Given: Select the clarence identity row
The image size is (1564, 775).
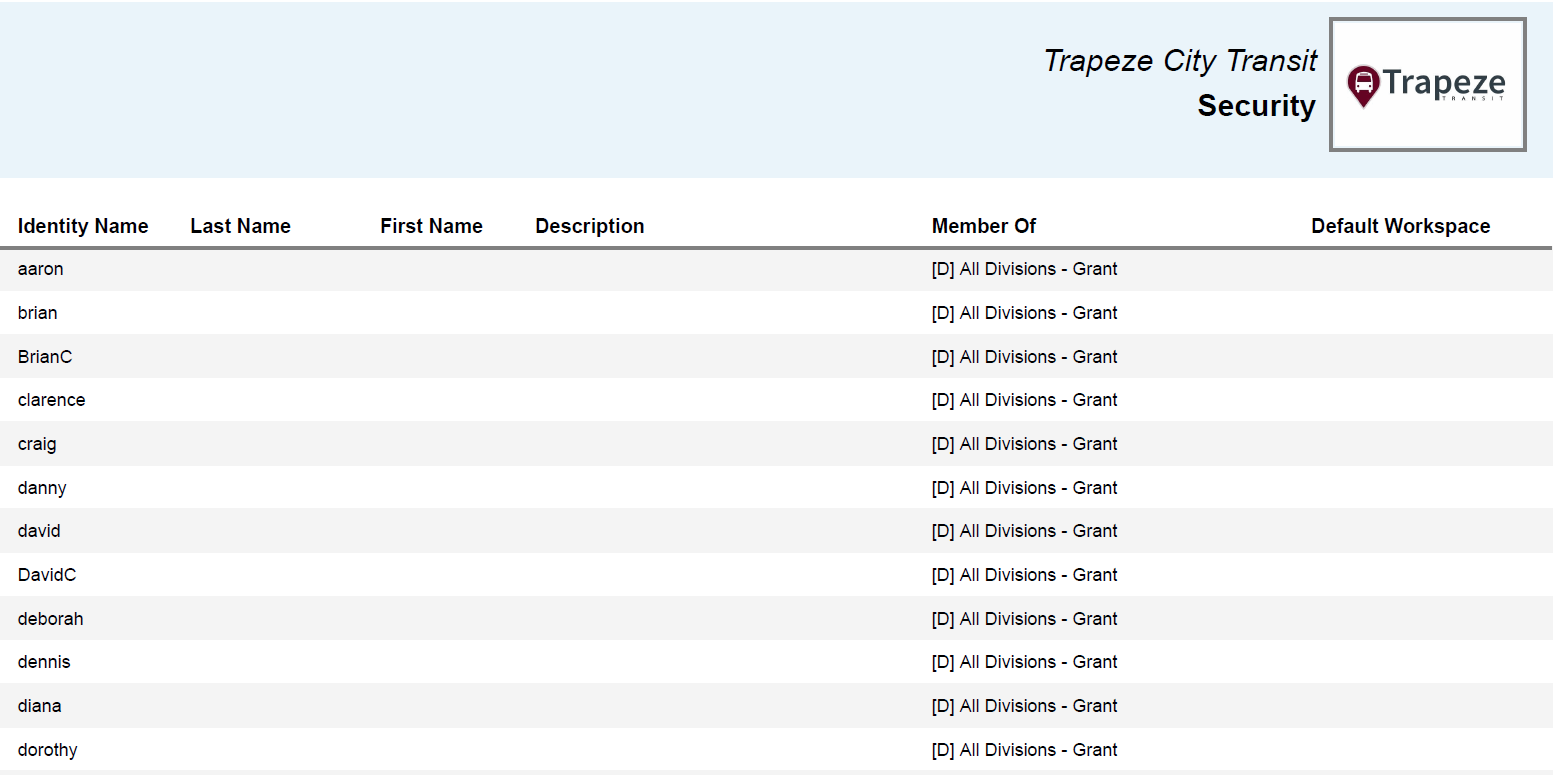Looking at the screenshot, I should (x=52, y=400).
